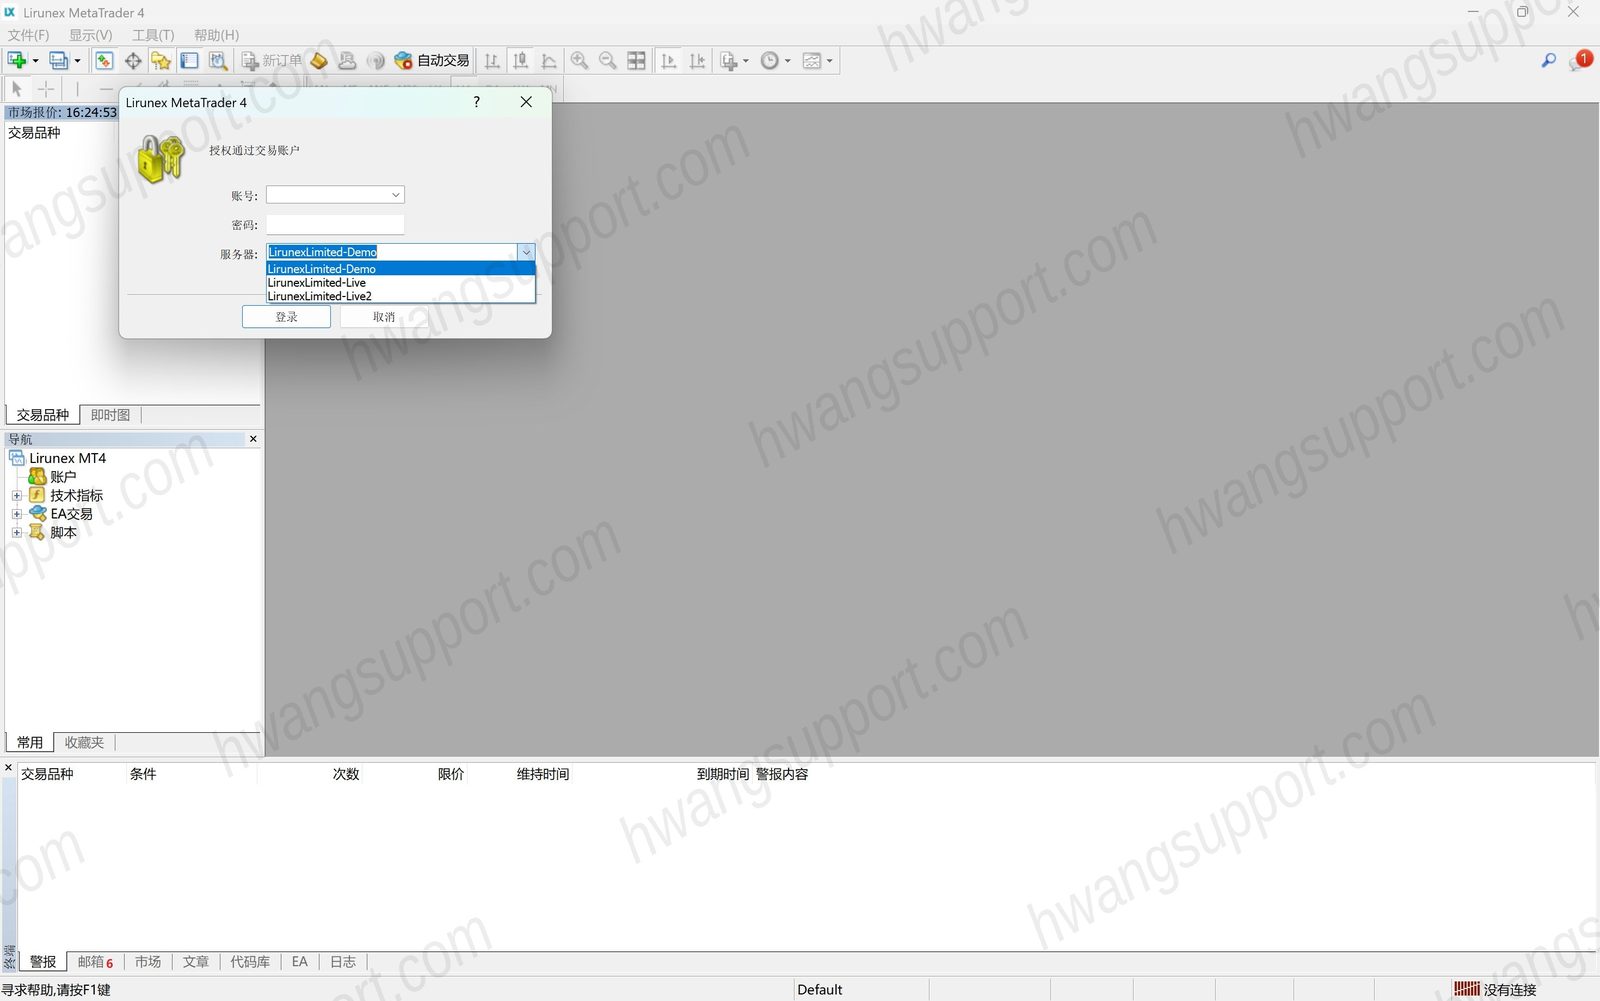Screen dimensions: 1600x1001
Task: Collapse the 服务器 server dropdown arrow
Action: [x=526, y=252]
